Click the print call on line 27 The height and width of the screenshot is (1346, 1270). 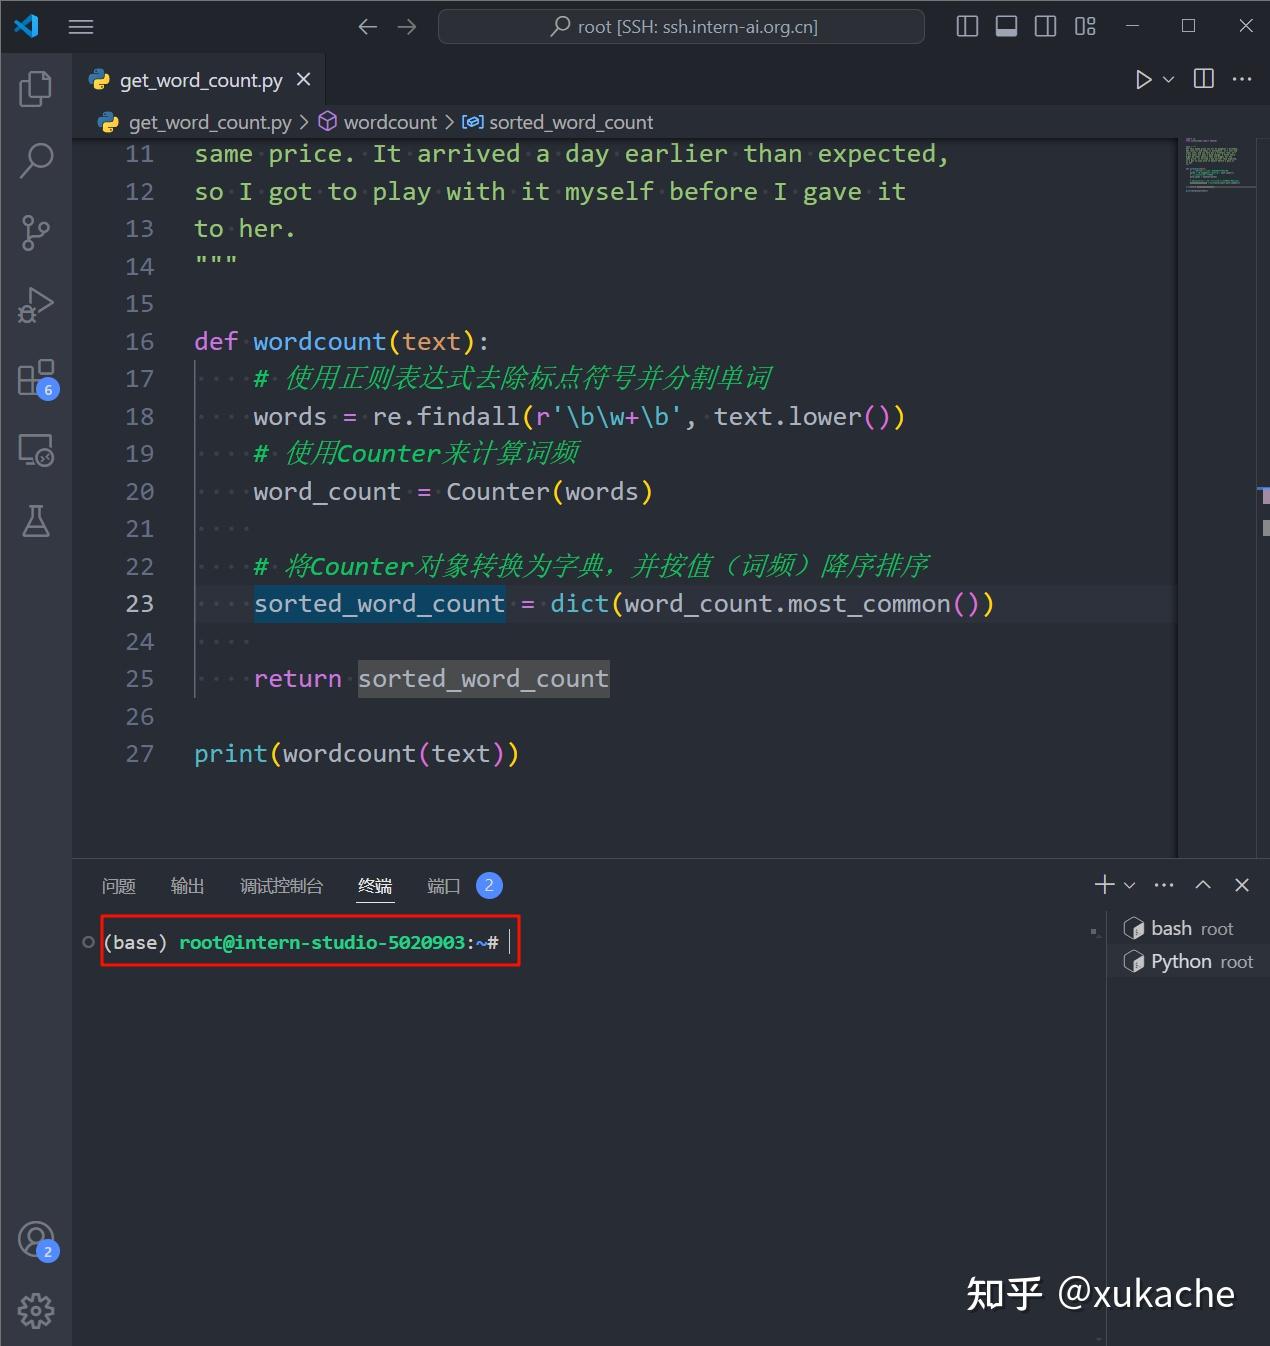tap(231, 754)
